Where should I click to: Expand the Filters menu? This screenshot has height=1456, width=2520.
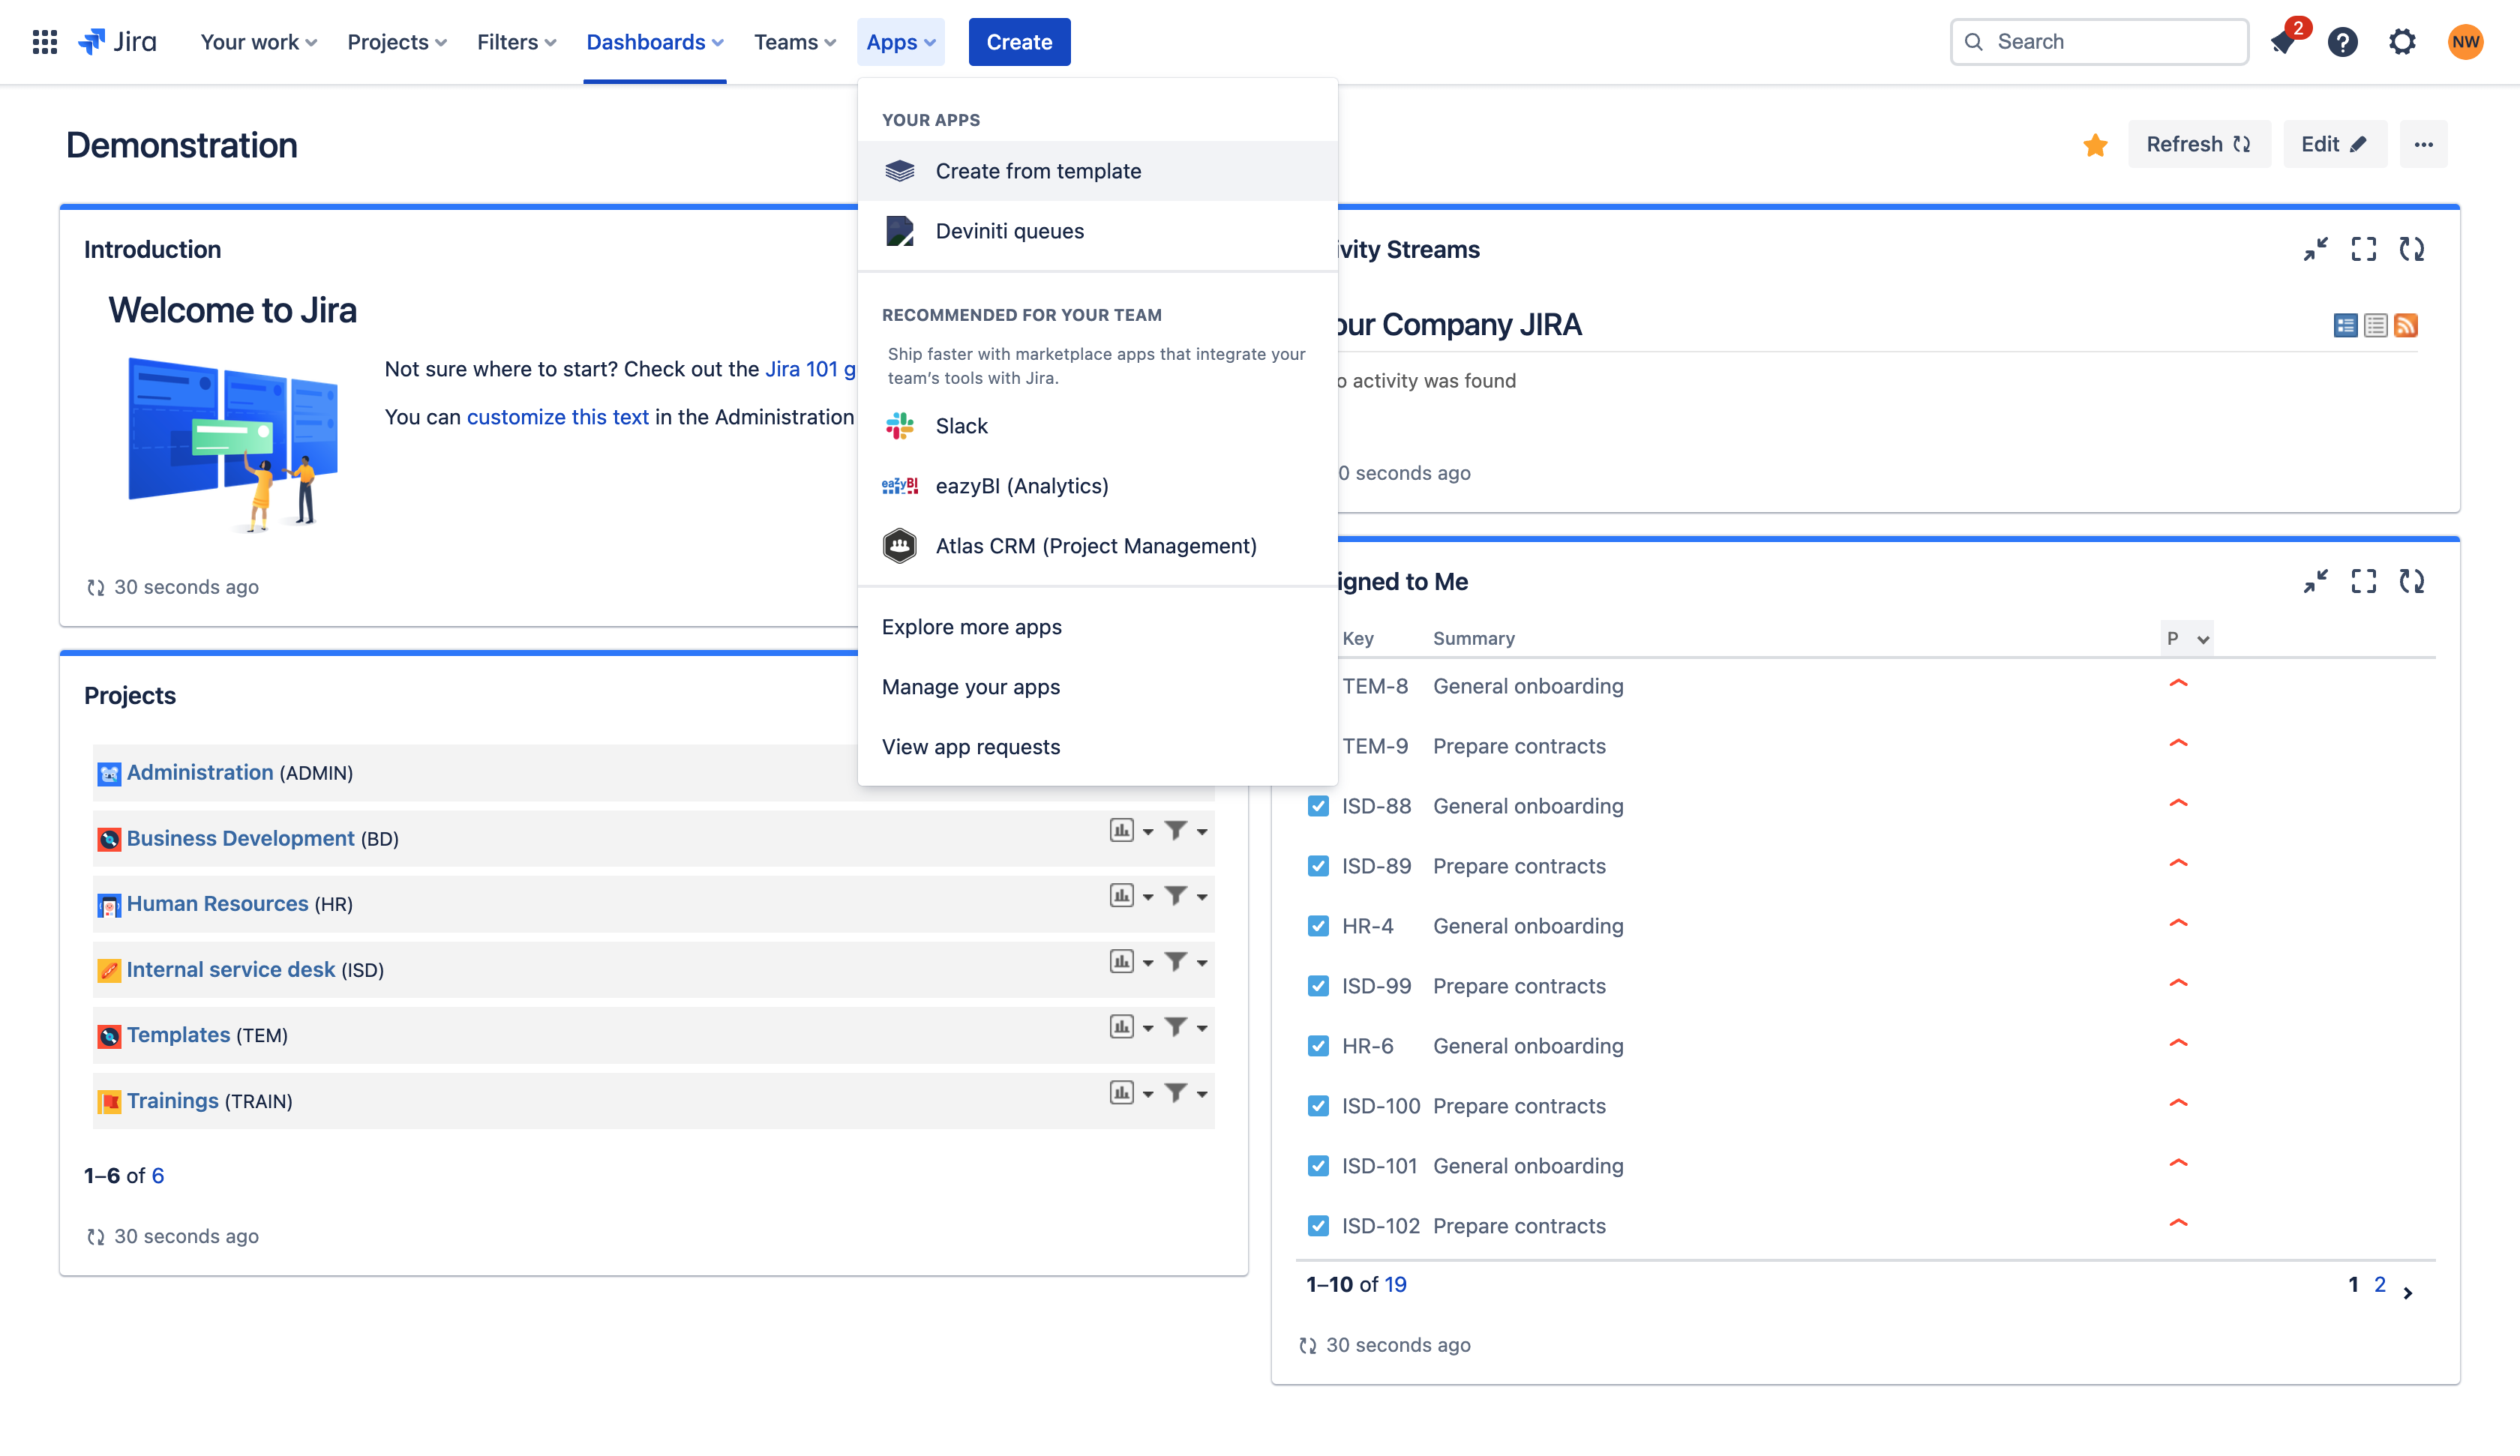(516, 42)
